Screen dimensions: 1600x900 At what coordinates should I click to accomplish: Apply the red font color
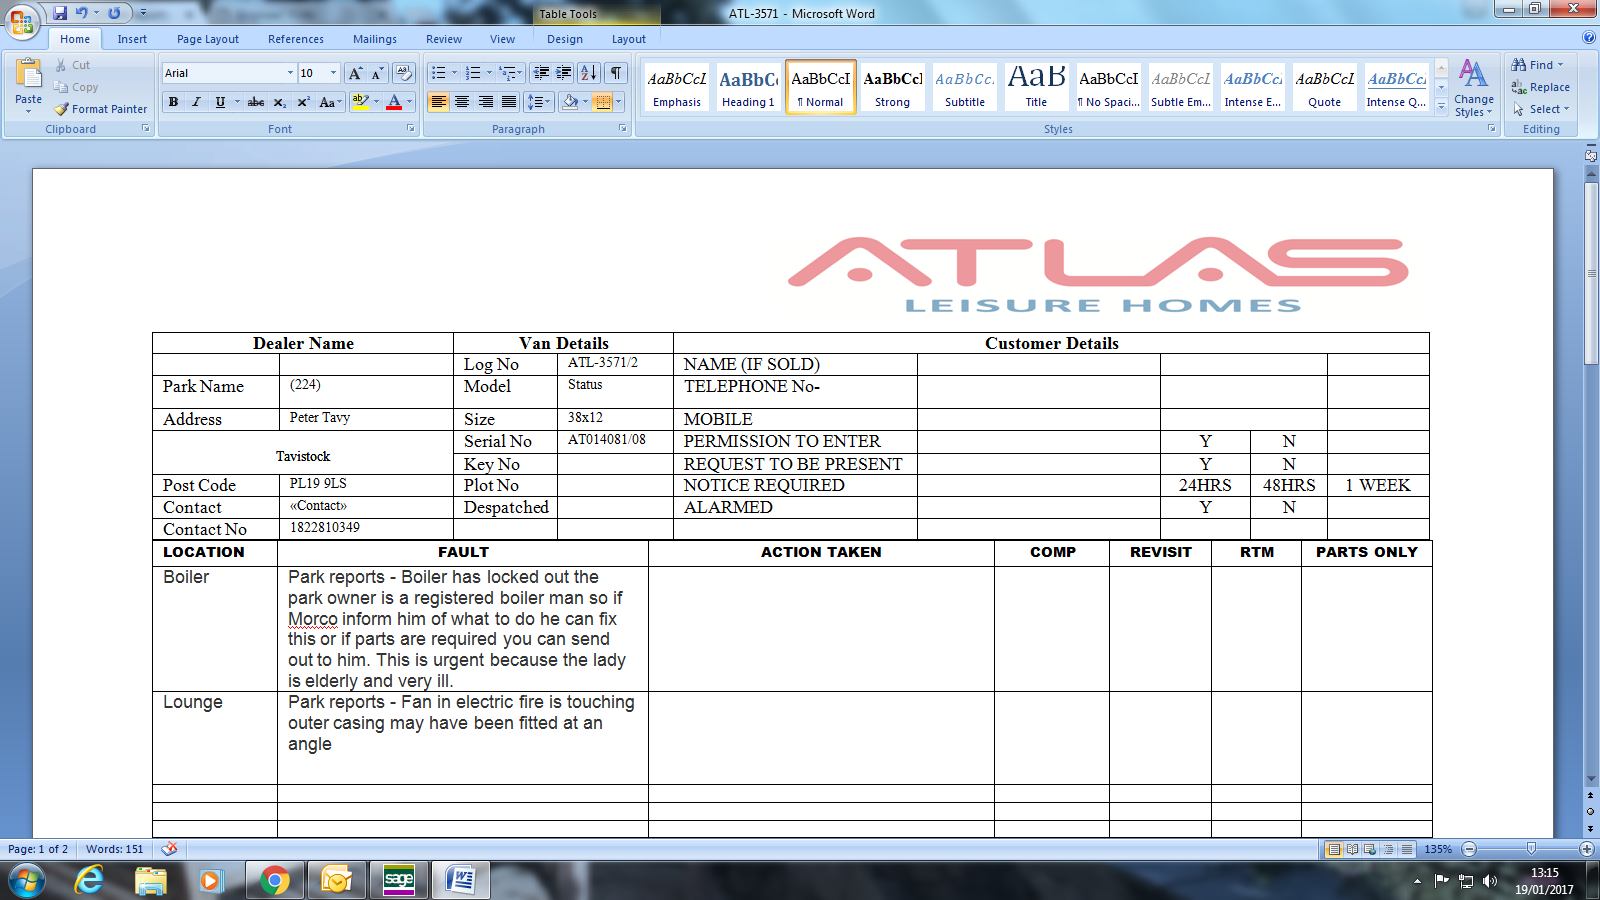tap(394, 102)
